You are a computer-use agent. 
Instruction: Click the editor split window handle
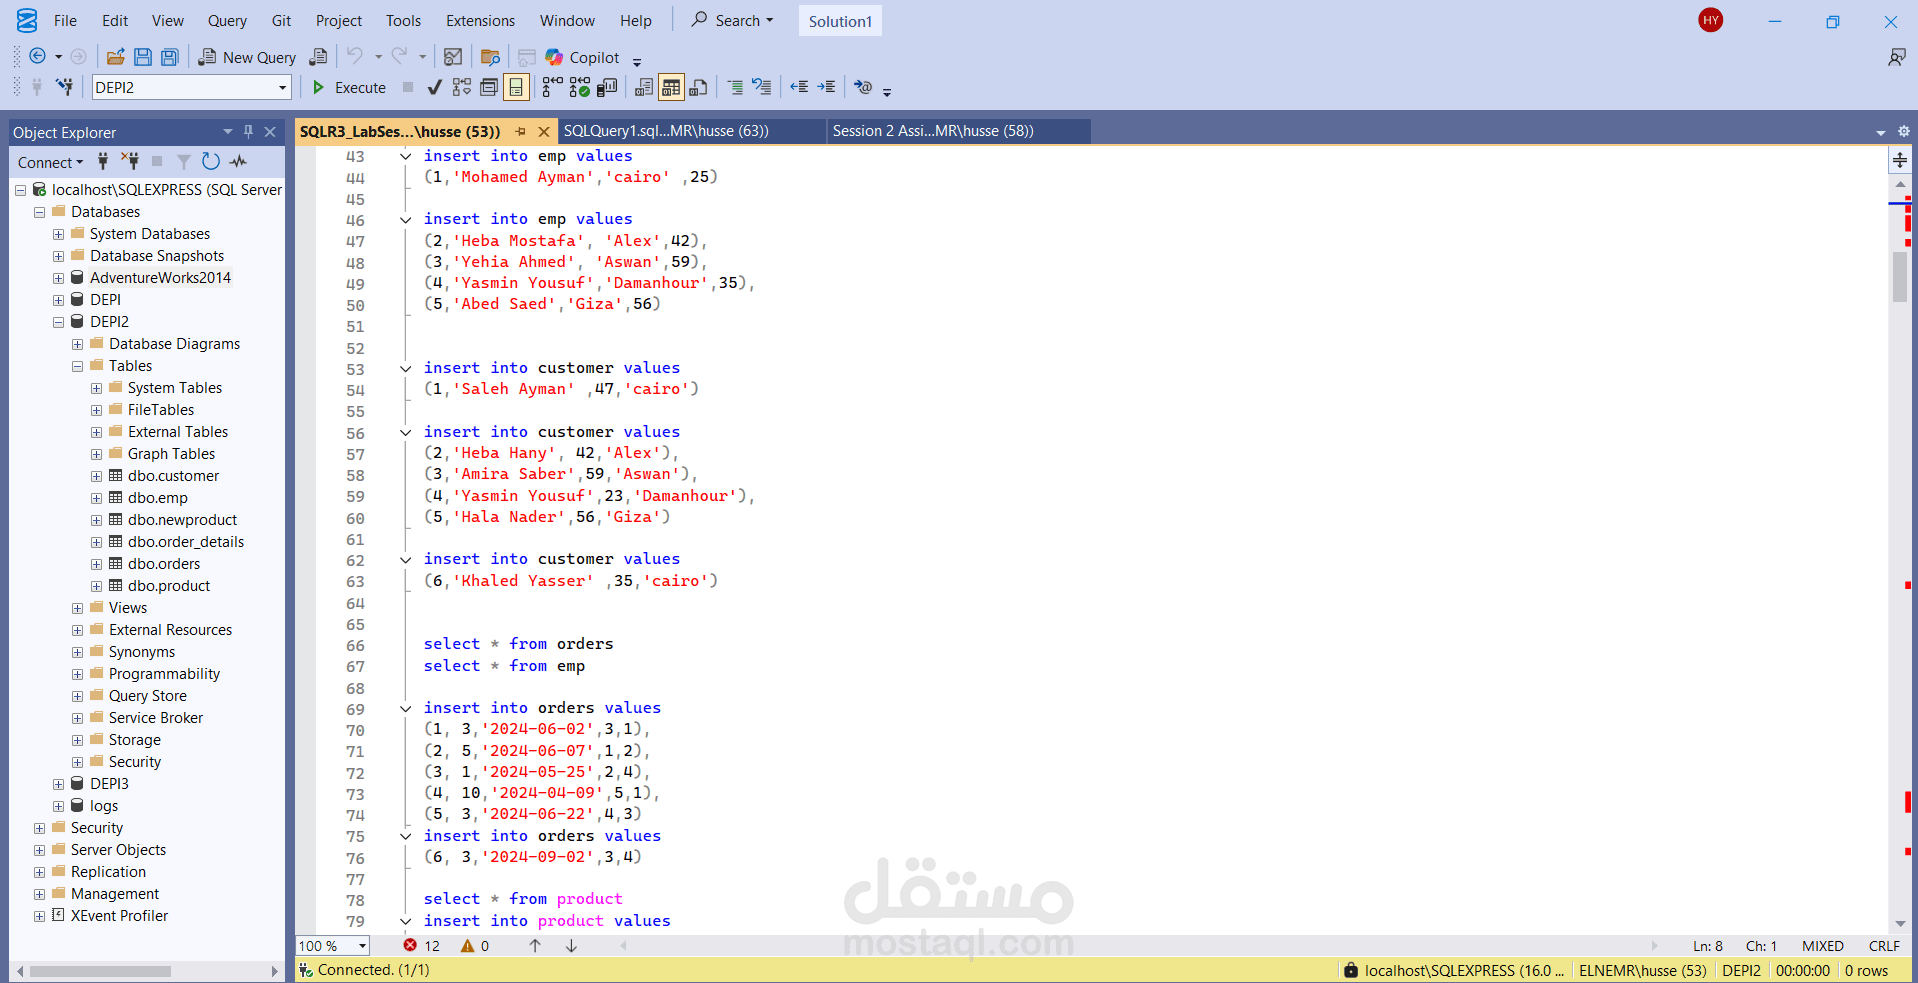tap(1899, 160)
